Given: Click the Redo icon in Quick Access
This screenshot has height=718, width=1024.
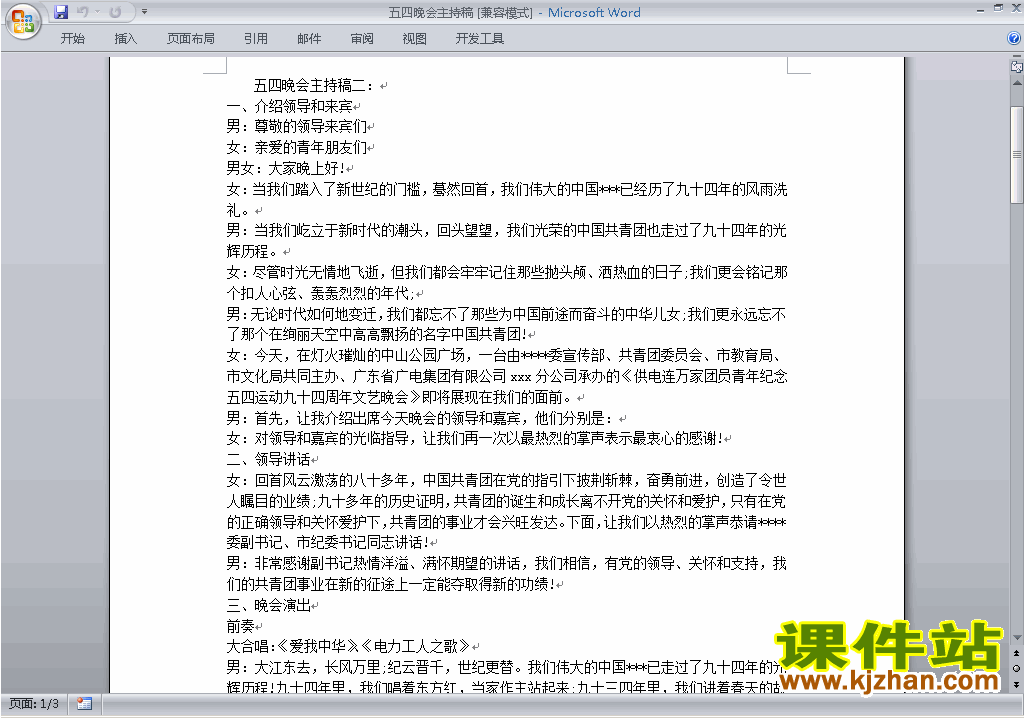Looking at the screenshot, I should (115, 12).
